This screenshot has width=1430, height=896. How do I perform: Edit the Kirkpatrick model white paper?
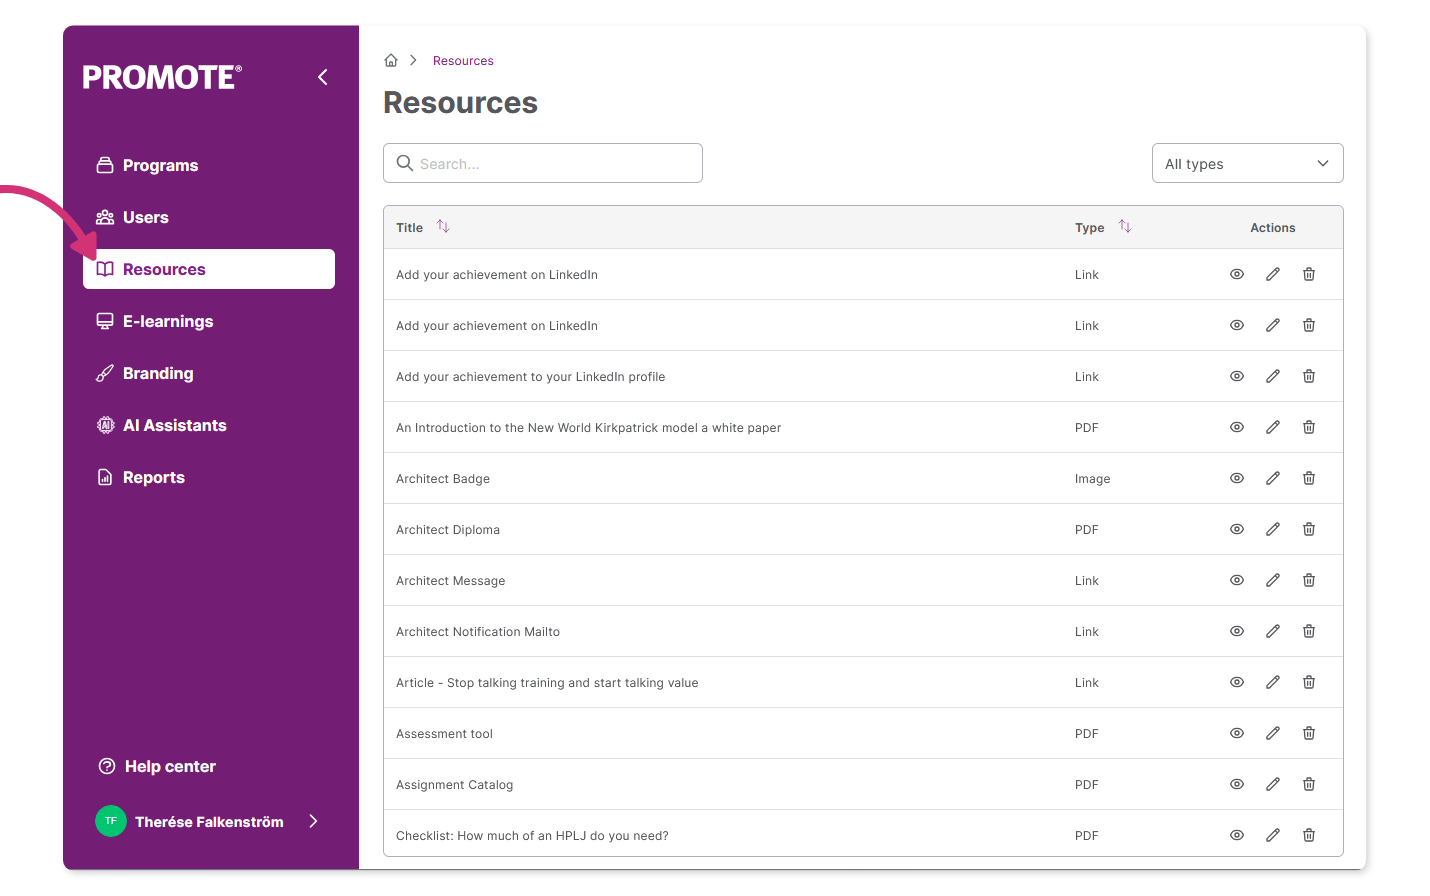pos(1273,427)
